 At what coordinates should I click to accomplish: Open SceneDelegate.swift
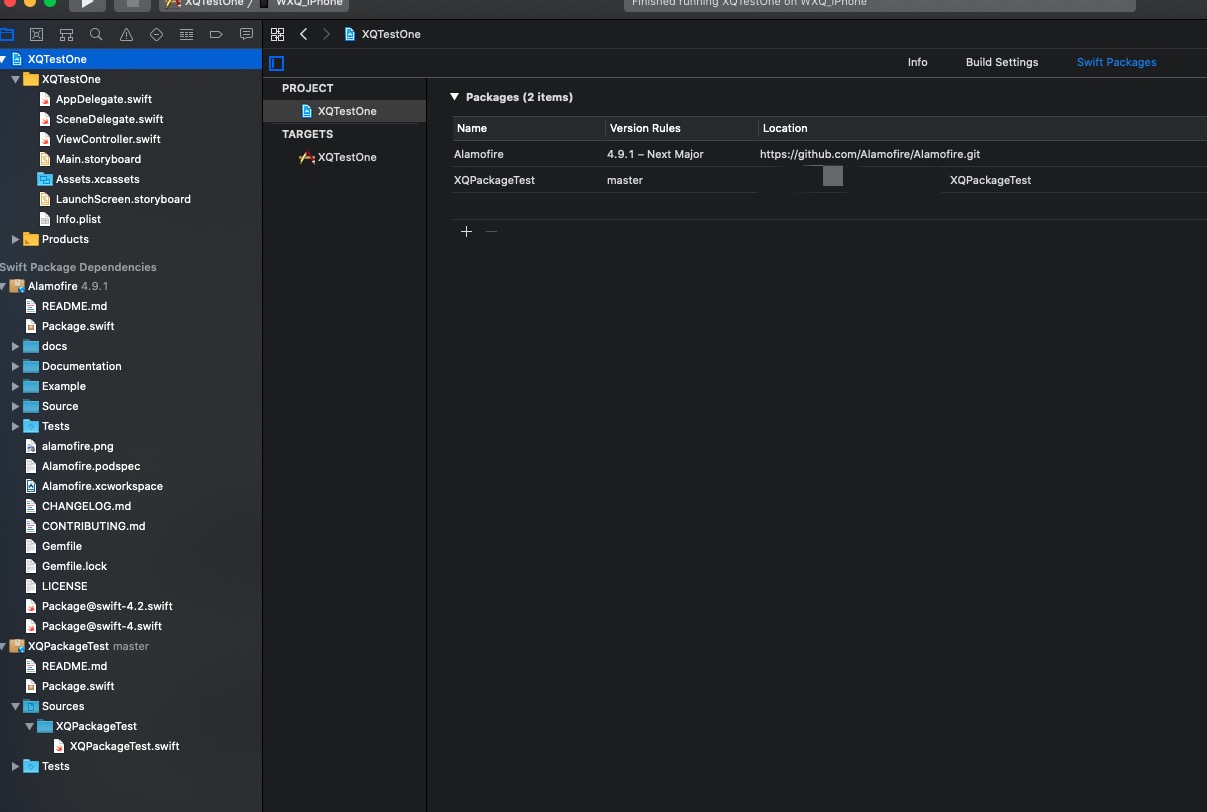110,119
